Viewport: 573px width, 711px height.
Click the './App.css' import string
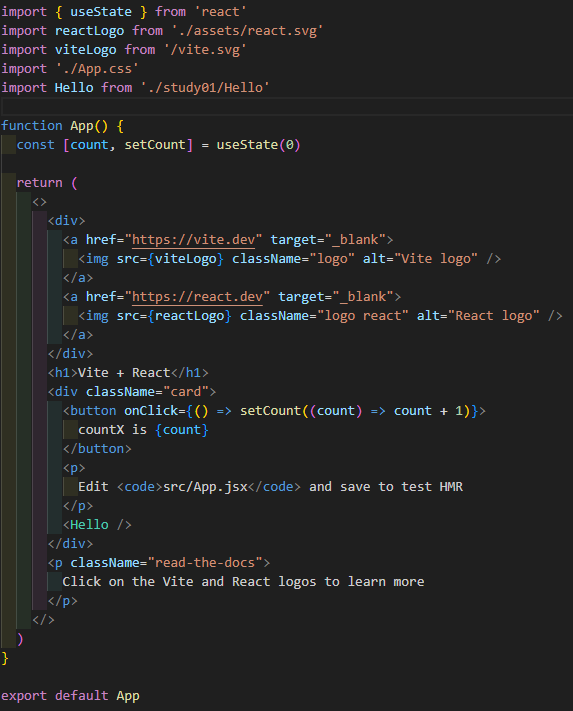pos(97,68)
